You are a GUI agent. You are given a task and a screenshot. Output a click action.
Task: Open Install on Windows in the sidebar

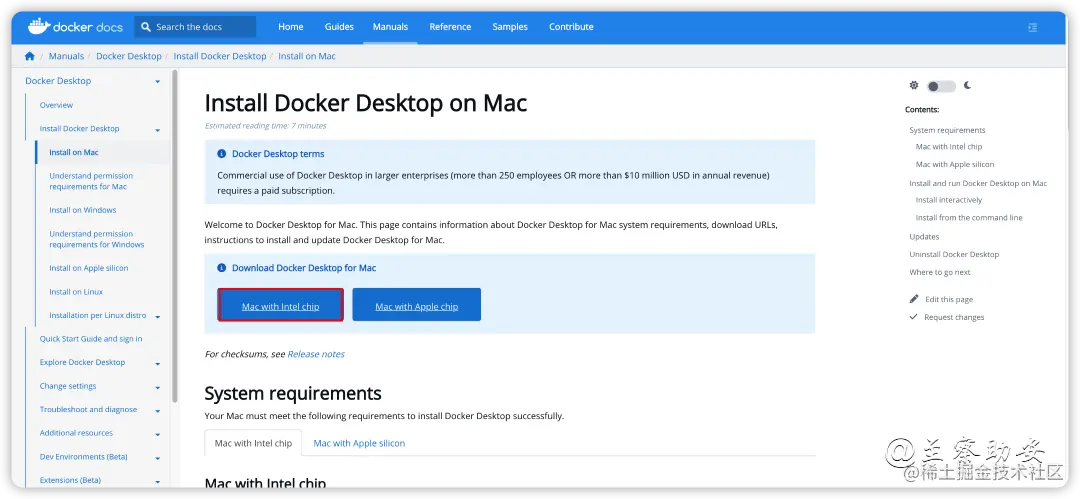[83, 210]
